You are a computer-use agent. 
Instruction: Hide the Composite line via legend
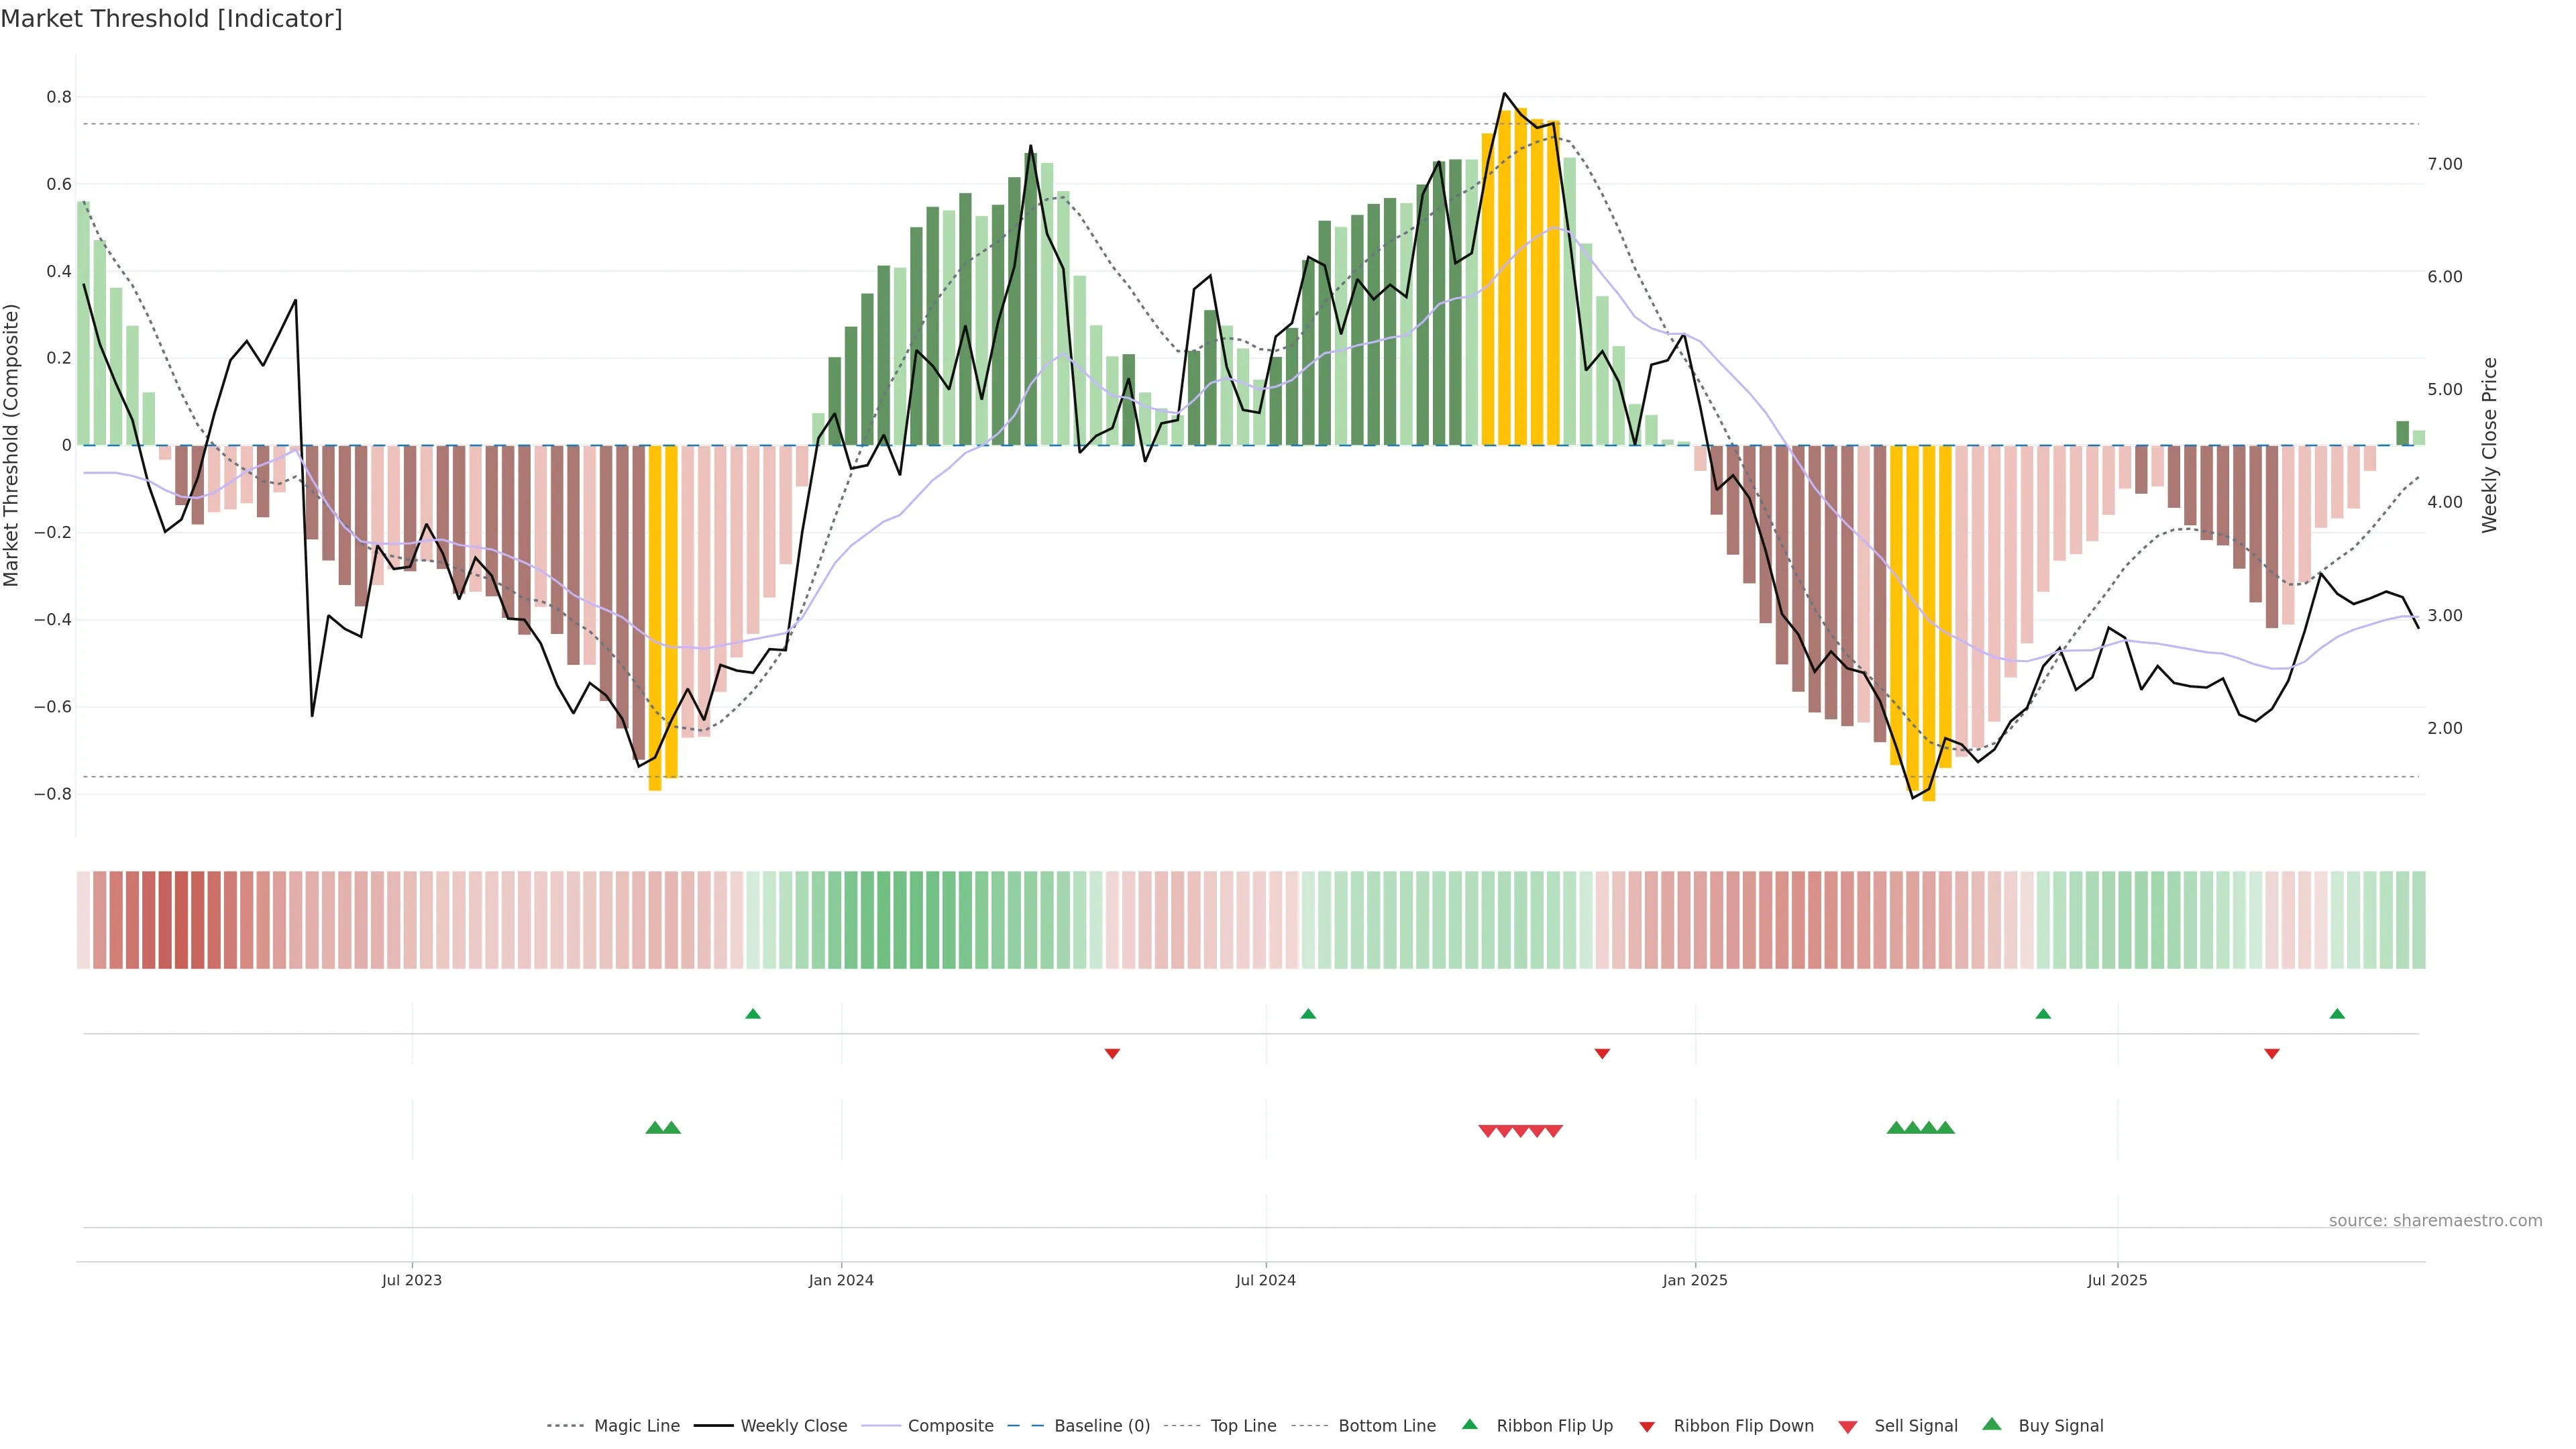click(950, 1426)
